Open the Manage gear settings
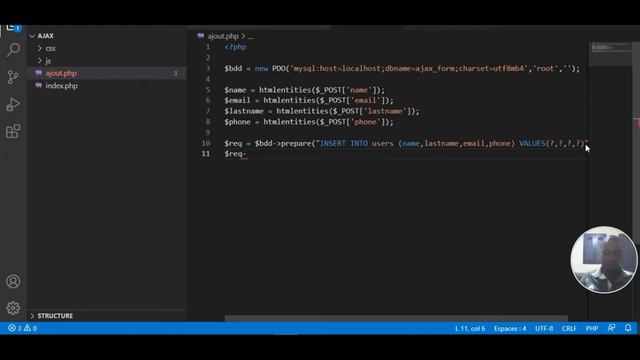 (x=13, y=308)
